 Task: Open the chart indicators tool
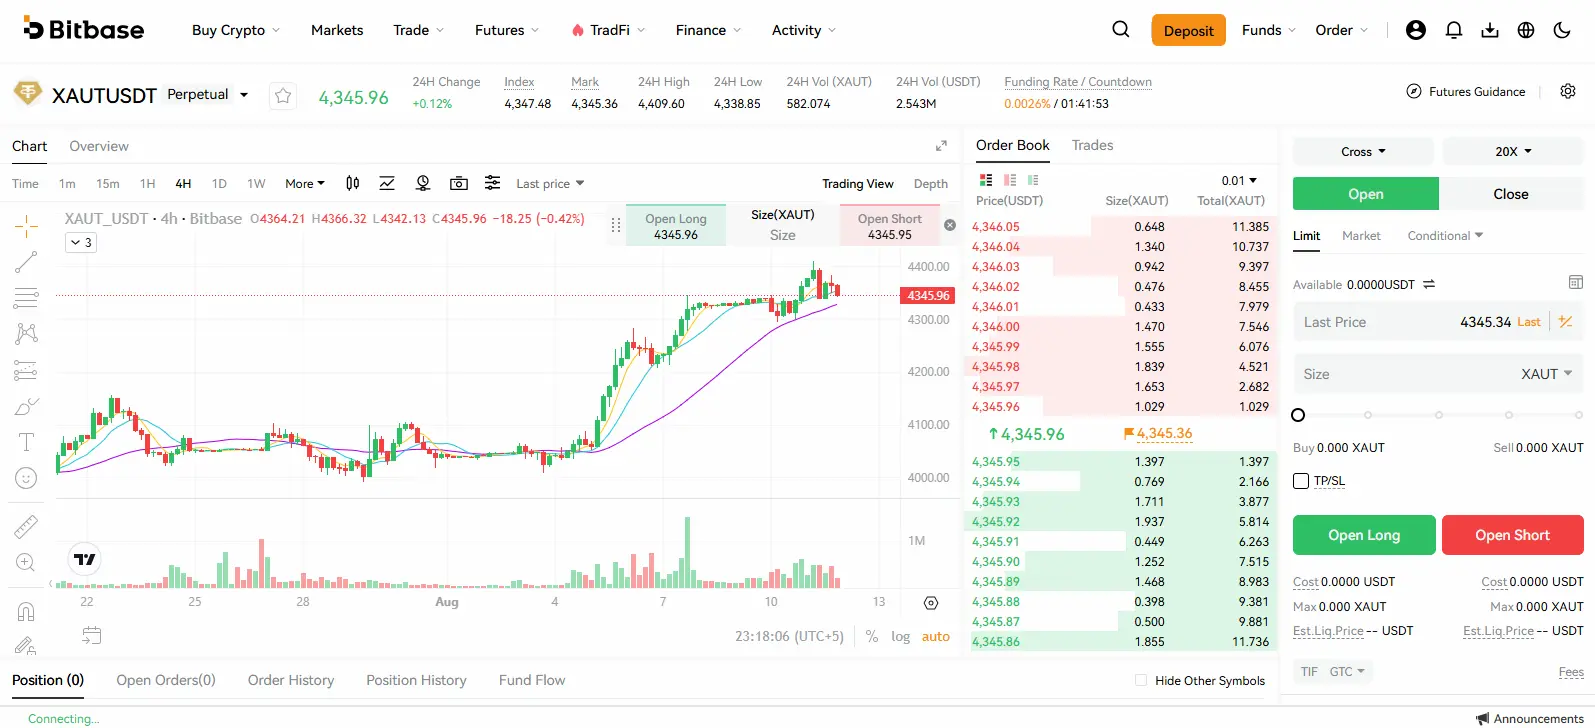[x=387, y=183]
